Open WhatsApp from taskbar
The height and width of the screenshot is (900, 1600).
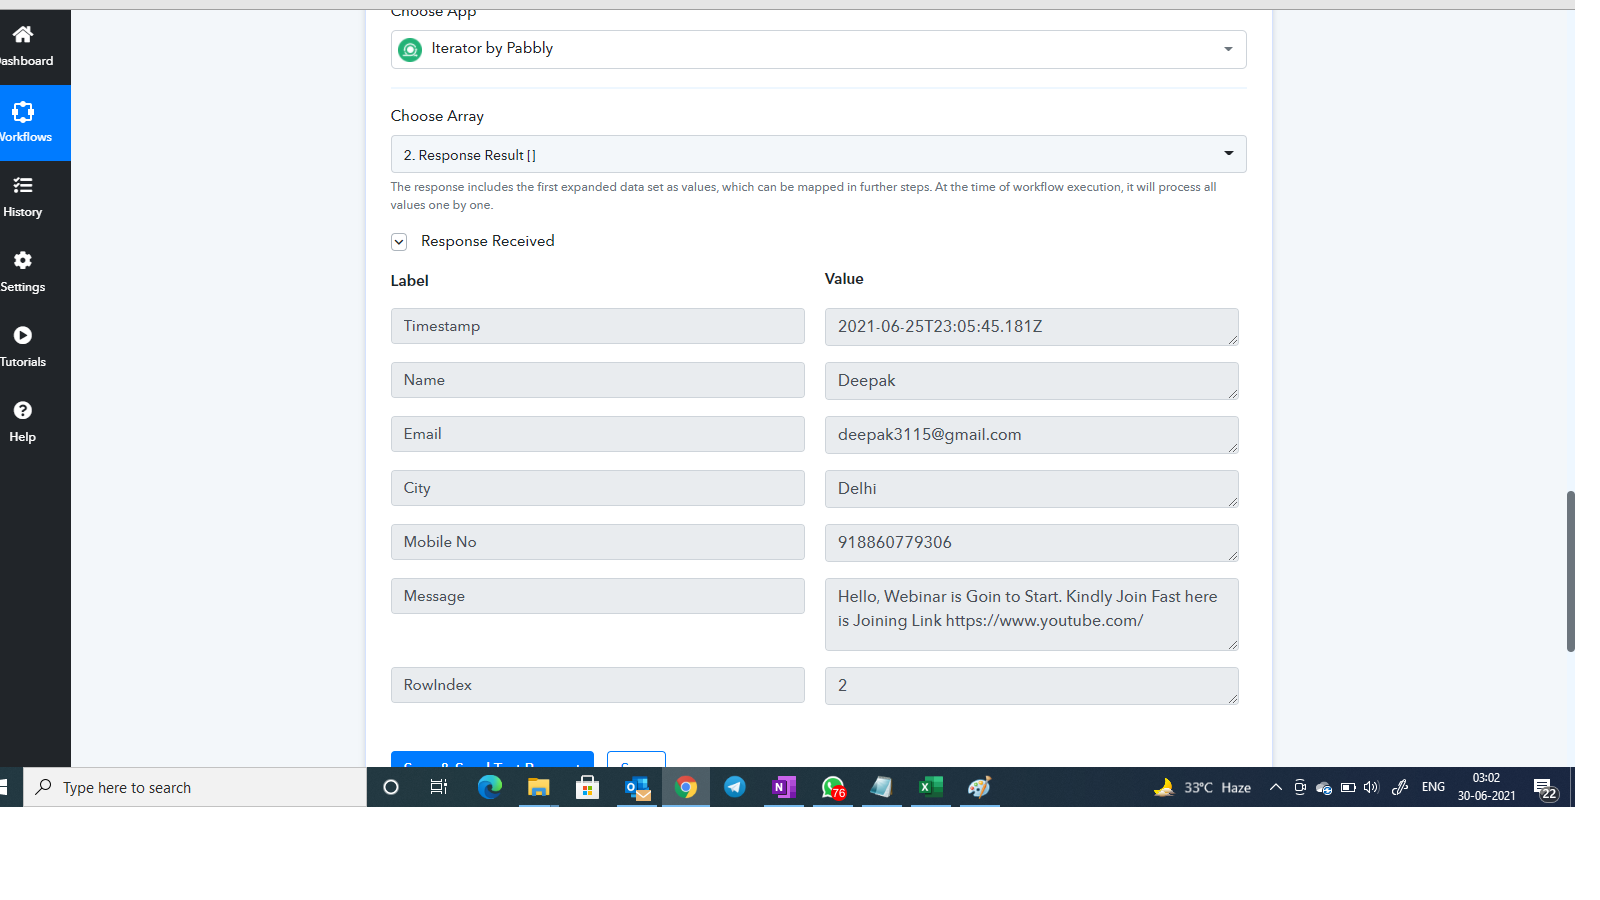833,788
